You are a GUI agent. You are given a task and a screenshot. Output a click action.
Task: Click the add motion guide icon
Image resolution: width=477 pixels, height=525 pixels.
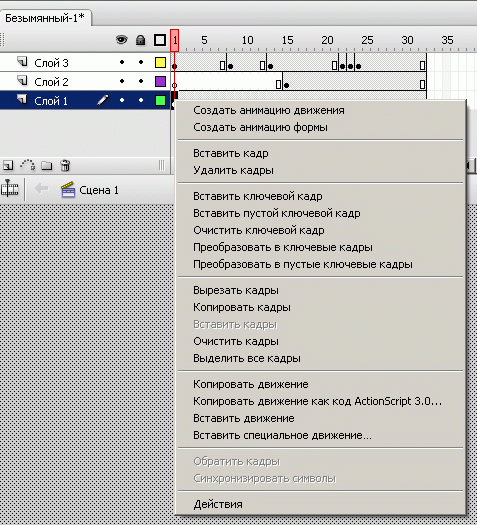click(27, 165)
